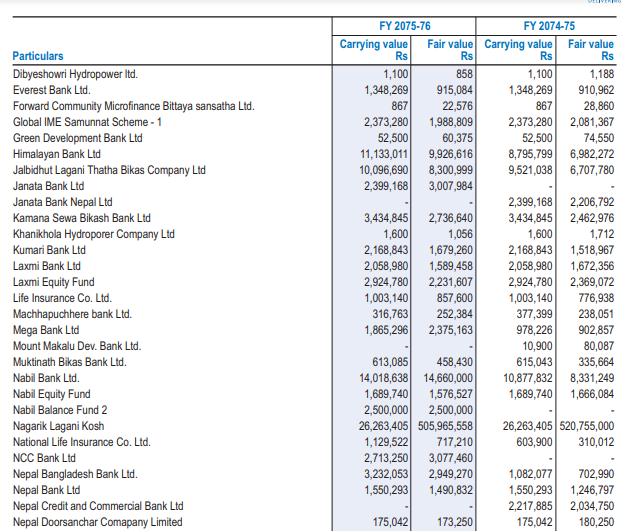Viewport: 621px width, 531px height.
Task: Select Mount Makalu Dev. Bank Ltd. label
Action: coord(77,346)
